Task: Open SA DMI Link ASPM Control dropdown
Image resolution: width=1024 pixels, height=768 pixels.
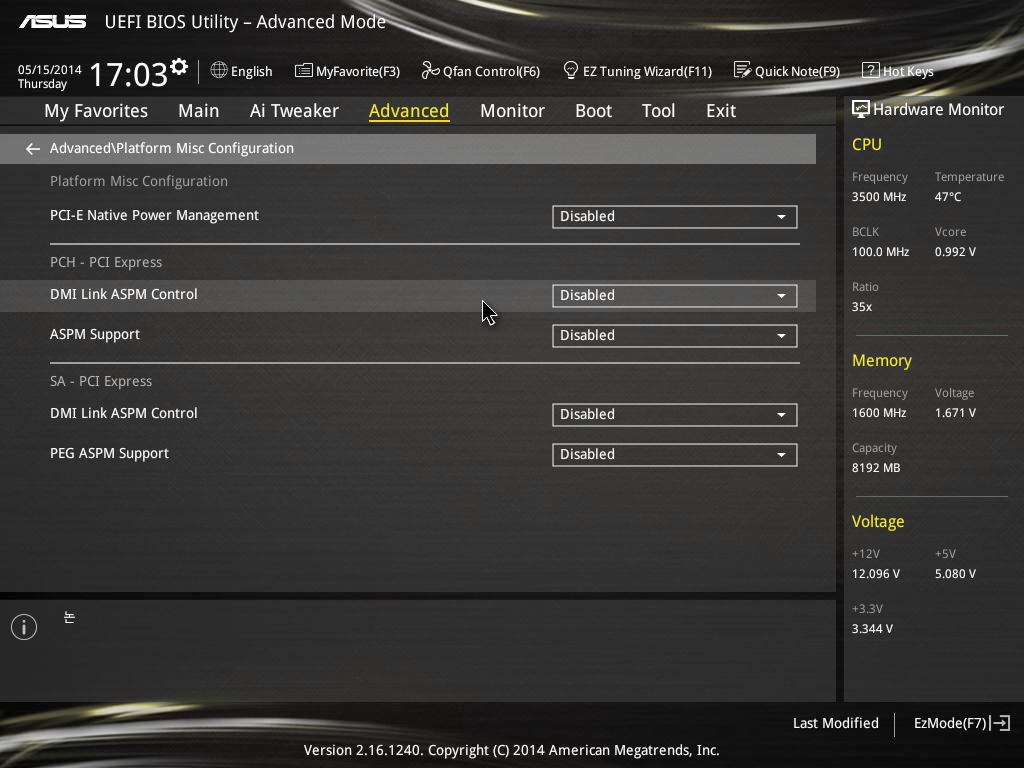Action: (x=675, y=415)
